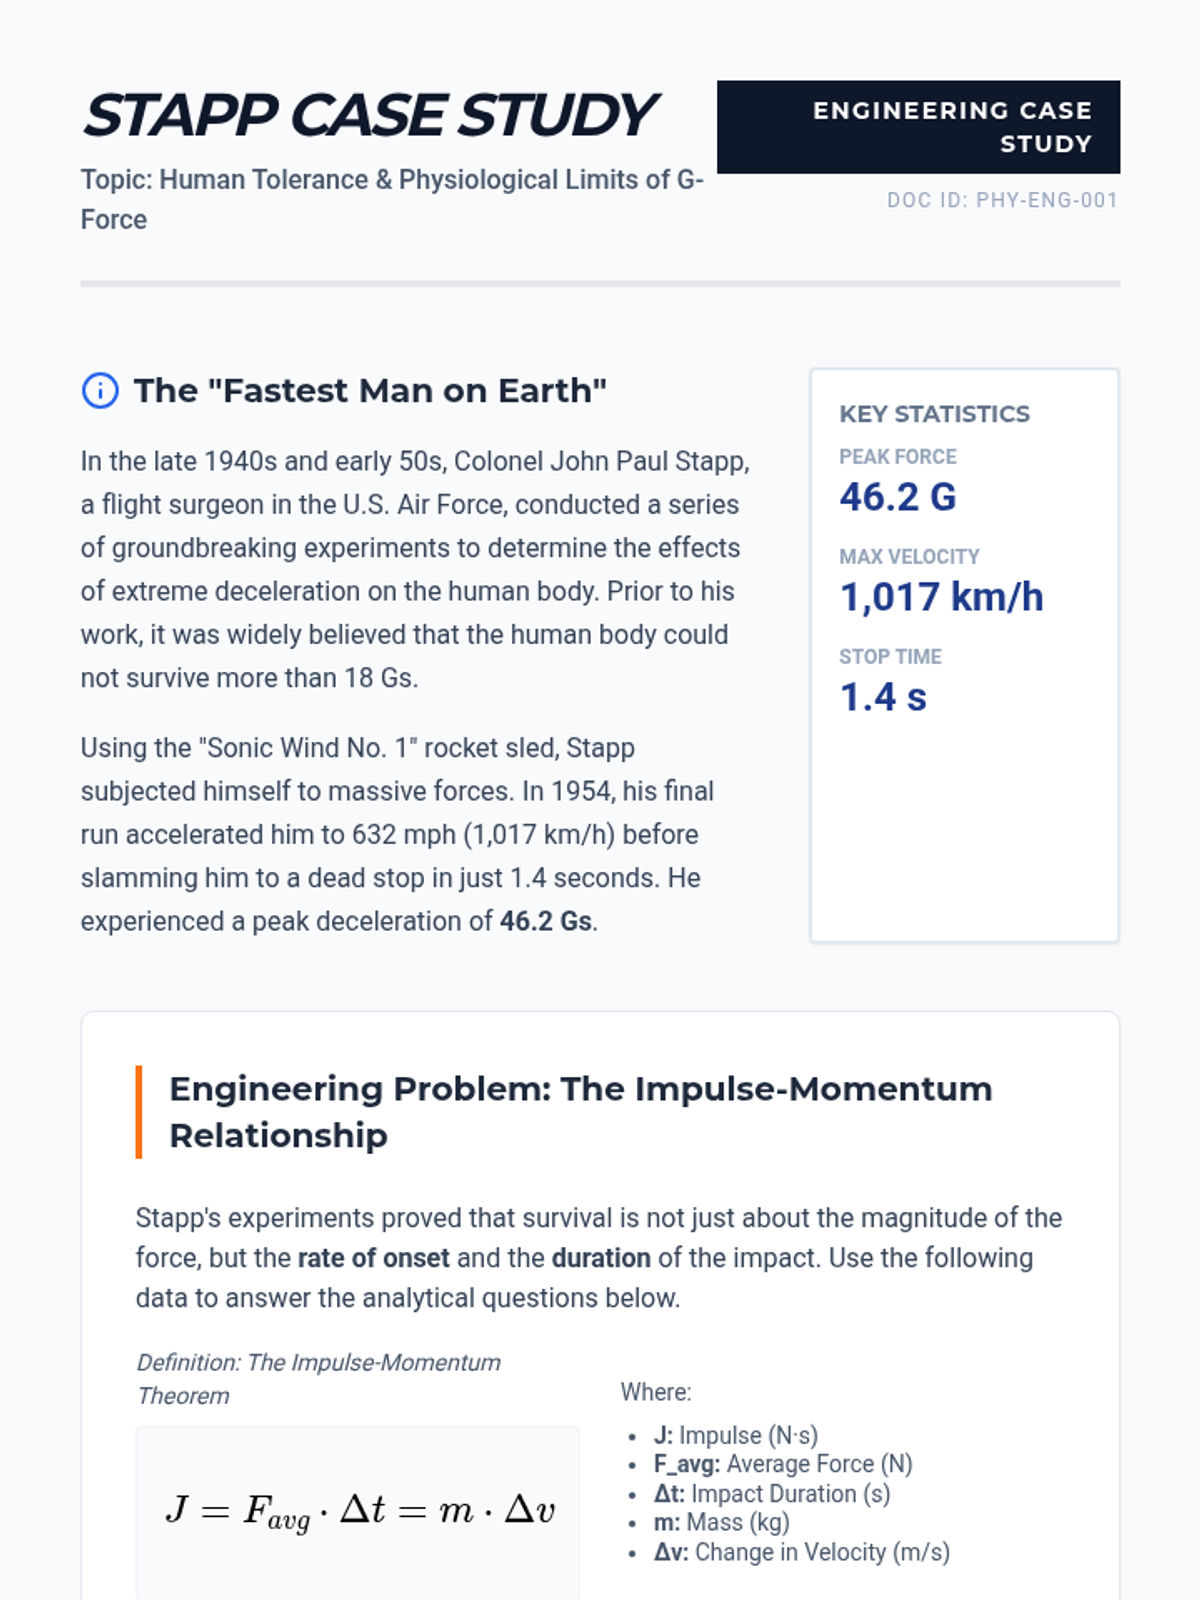This screenshot has height=1600, width=1200.
Task: Click the blue info circle icon
Action: [x=100, y=390]
